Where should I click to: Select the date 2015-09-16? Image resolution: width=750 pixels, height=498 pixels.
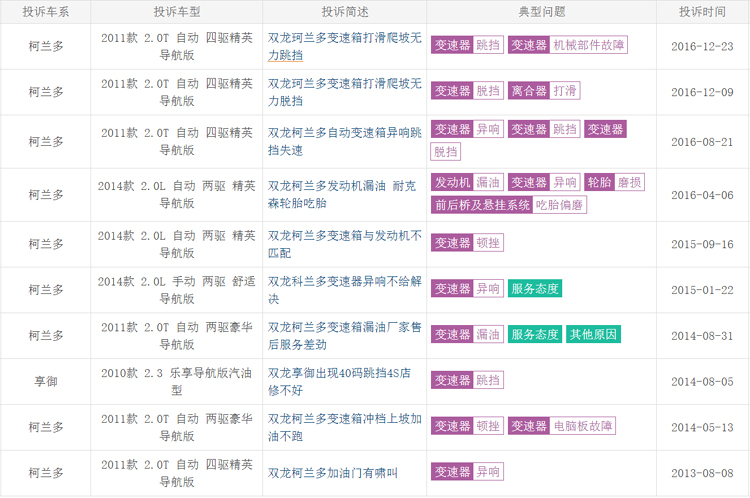pos(702,244)
